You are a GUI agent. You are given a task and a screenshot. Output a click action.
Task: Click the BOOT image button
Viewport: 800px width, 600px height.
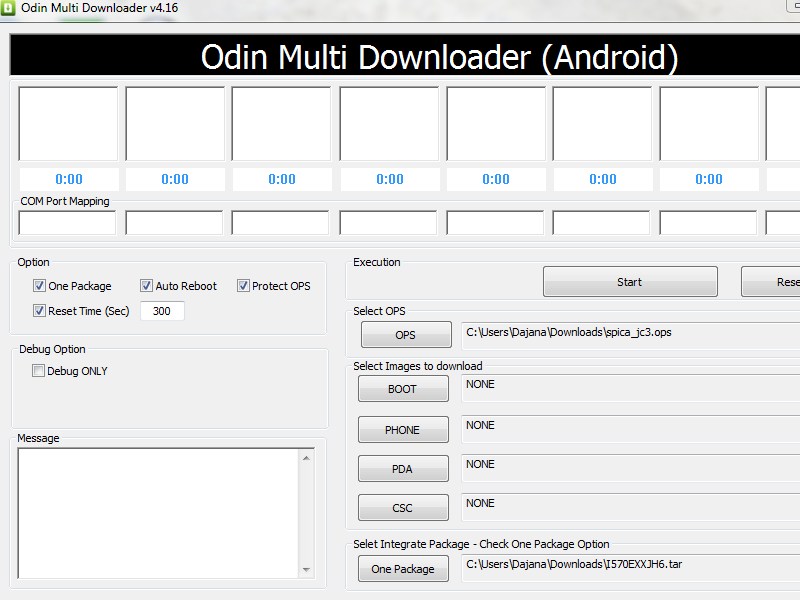pyautogui.click(x=403, y=389)
